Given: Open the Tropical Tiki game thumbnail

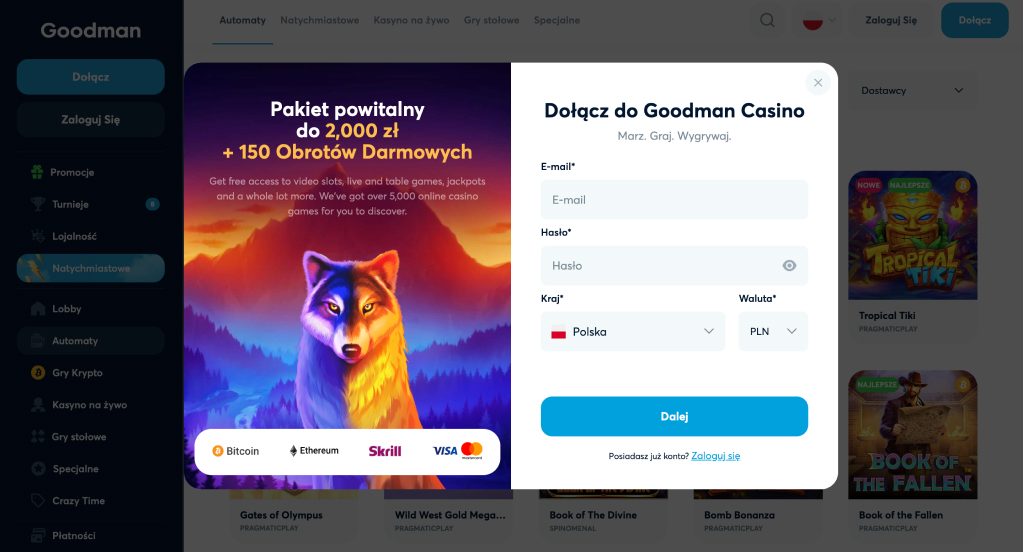Looking at the screenshot, I should (x=912, y=236).
